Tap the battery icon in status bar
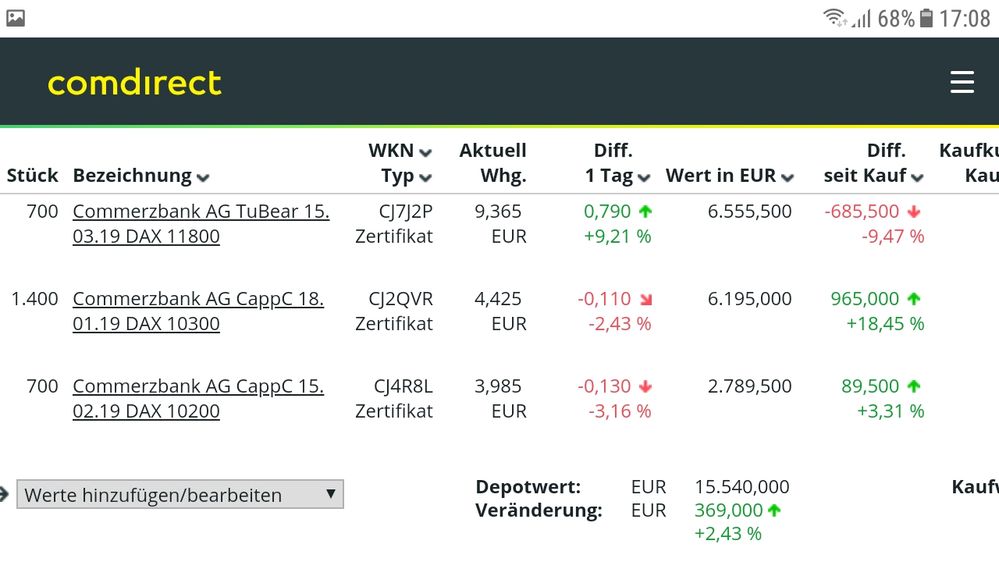This screenshot has width=999, height=562. click(x=926, y=18)
